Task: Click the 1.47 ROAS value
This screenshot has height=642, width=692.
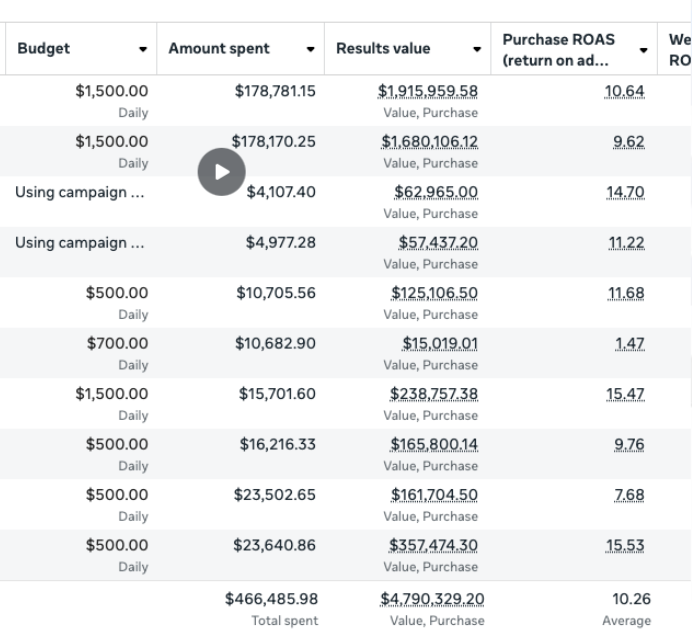Action: (x=630, y=343)
